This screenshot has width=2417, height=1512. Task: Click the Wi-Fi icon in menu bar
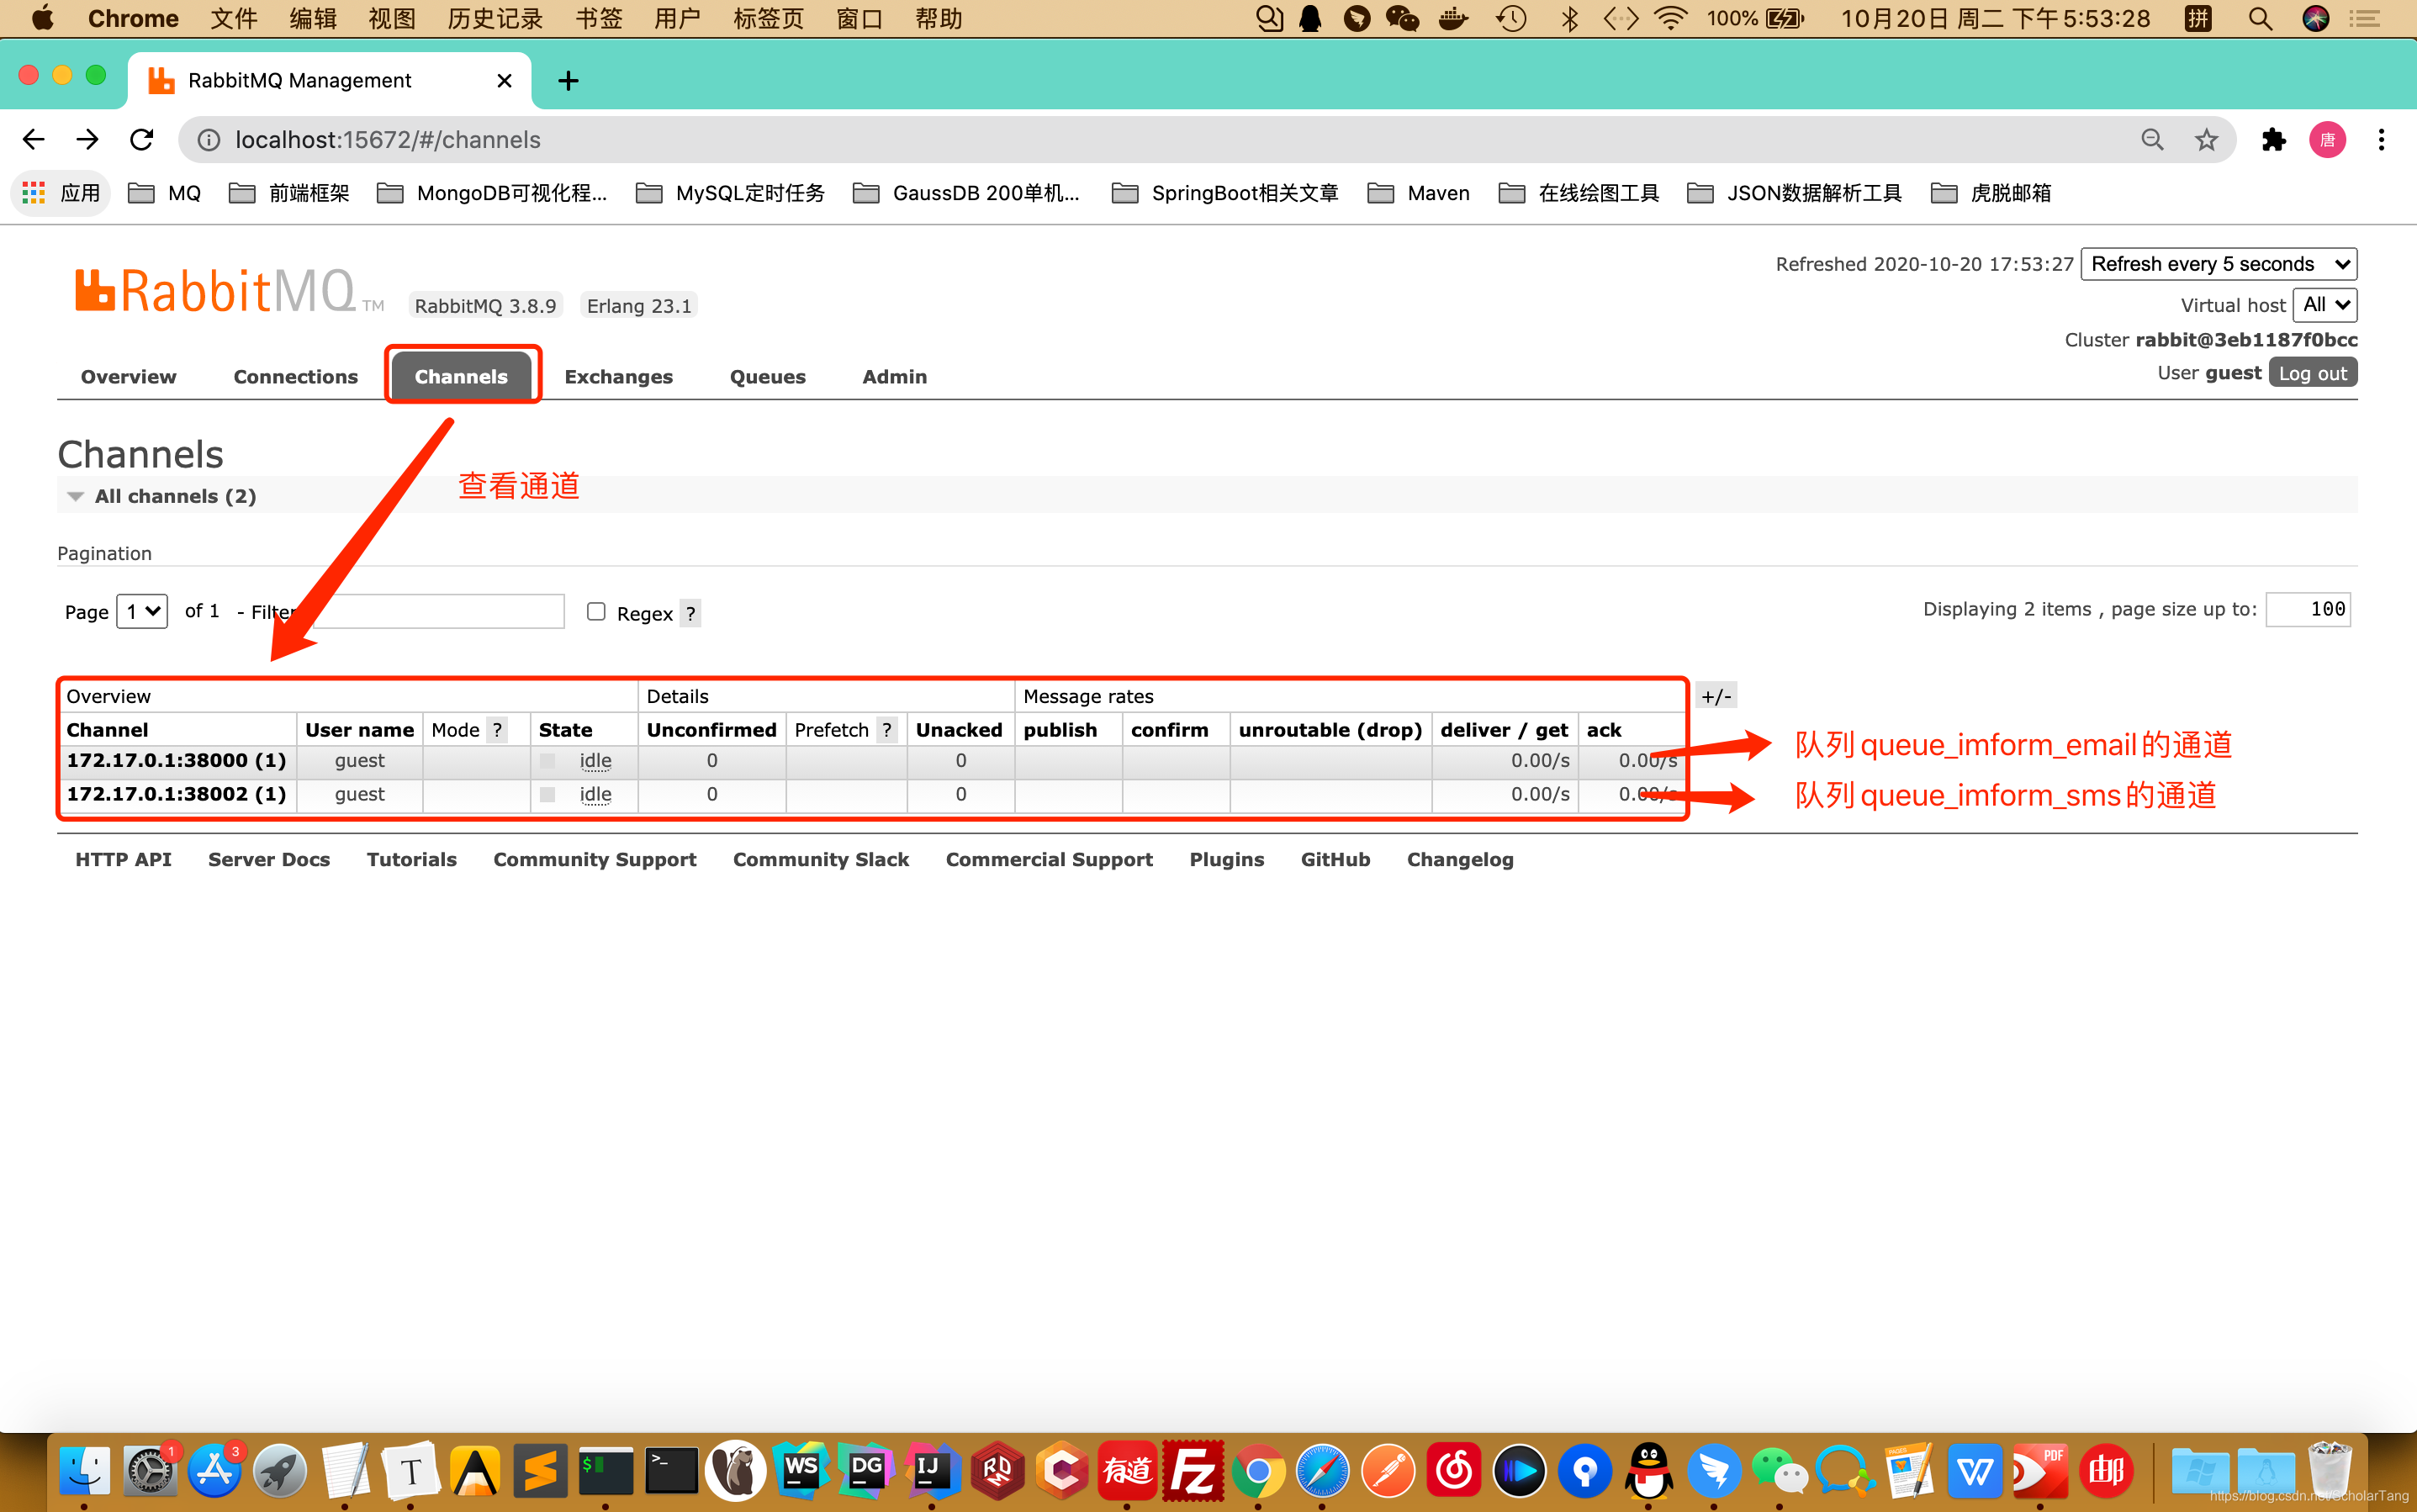tap(1670, 19)
